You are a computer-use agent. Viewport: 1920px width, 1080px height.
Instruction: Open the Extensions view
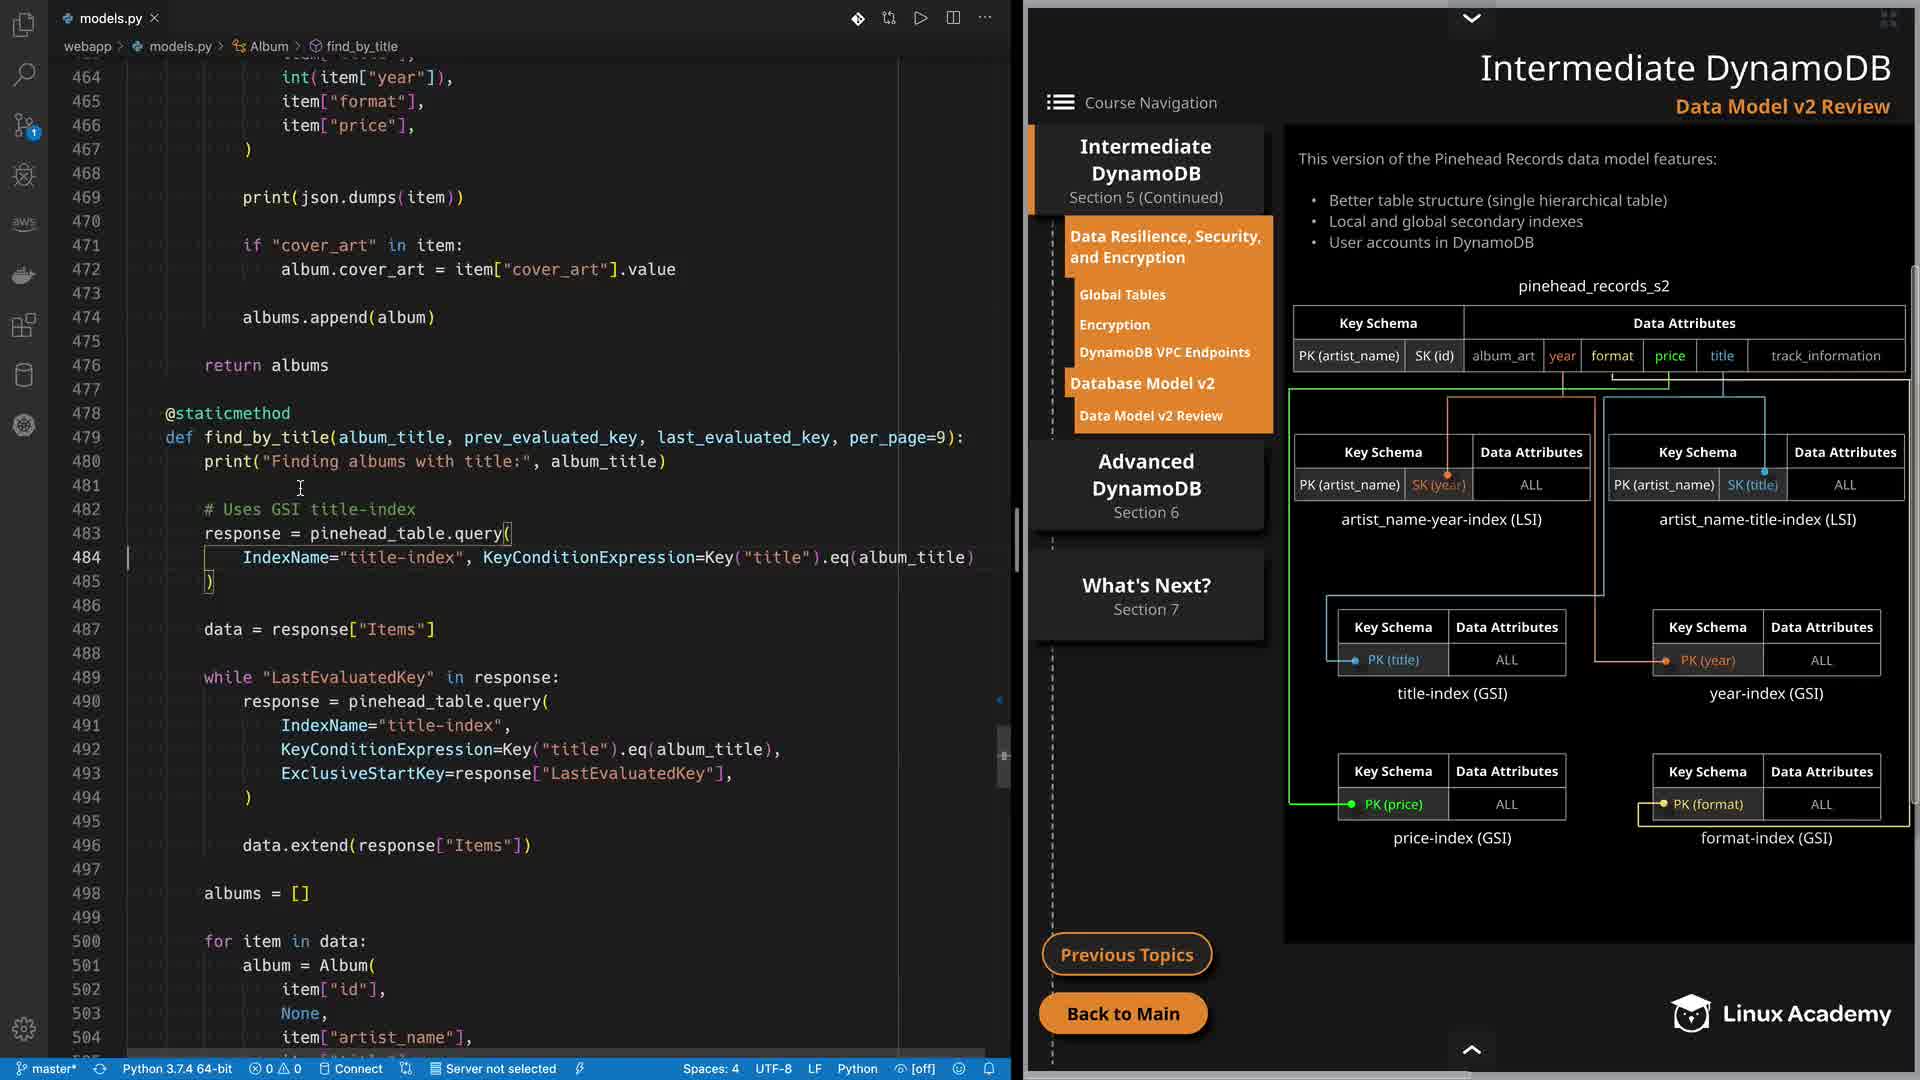(x=24, y=325)
